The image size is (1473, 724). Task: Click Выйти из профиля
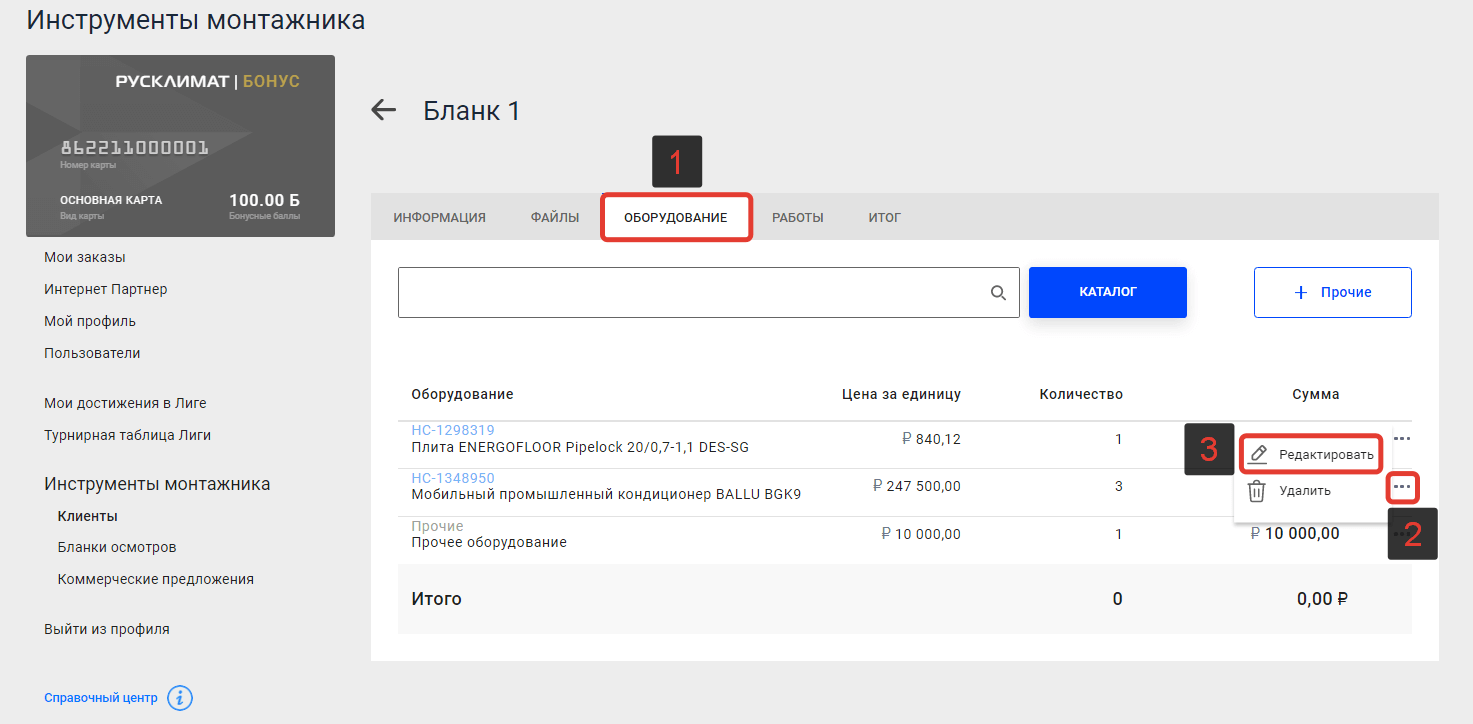(107, 629)
